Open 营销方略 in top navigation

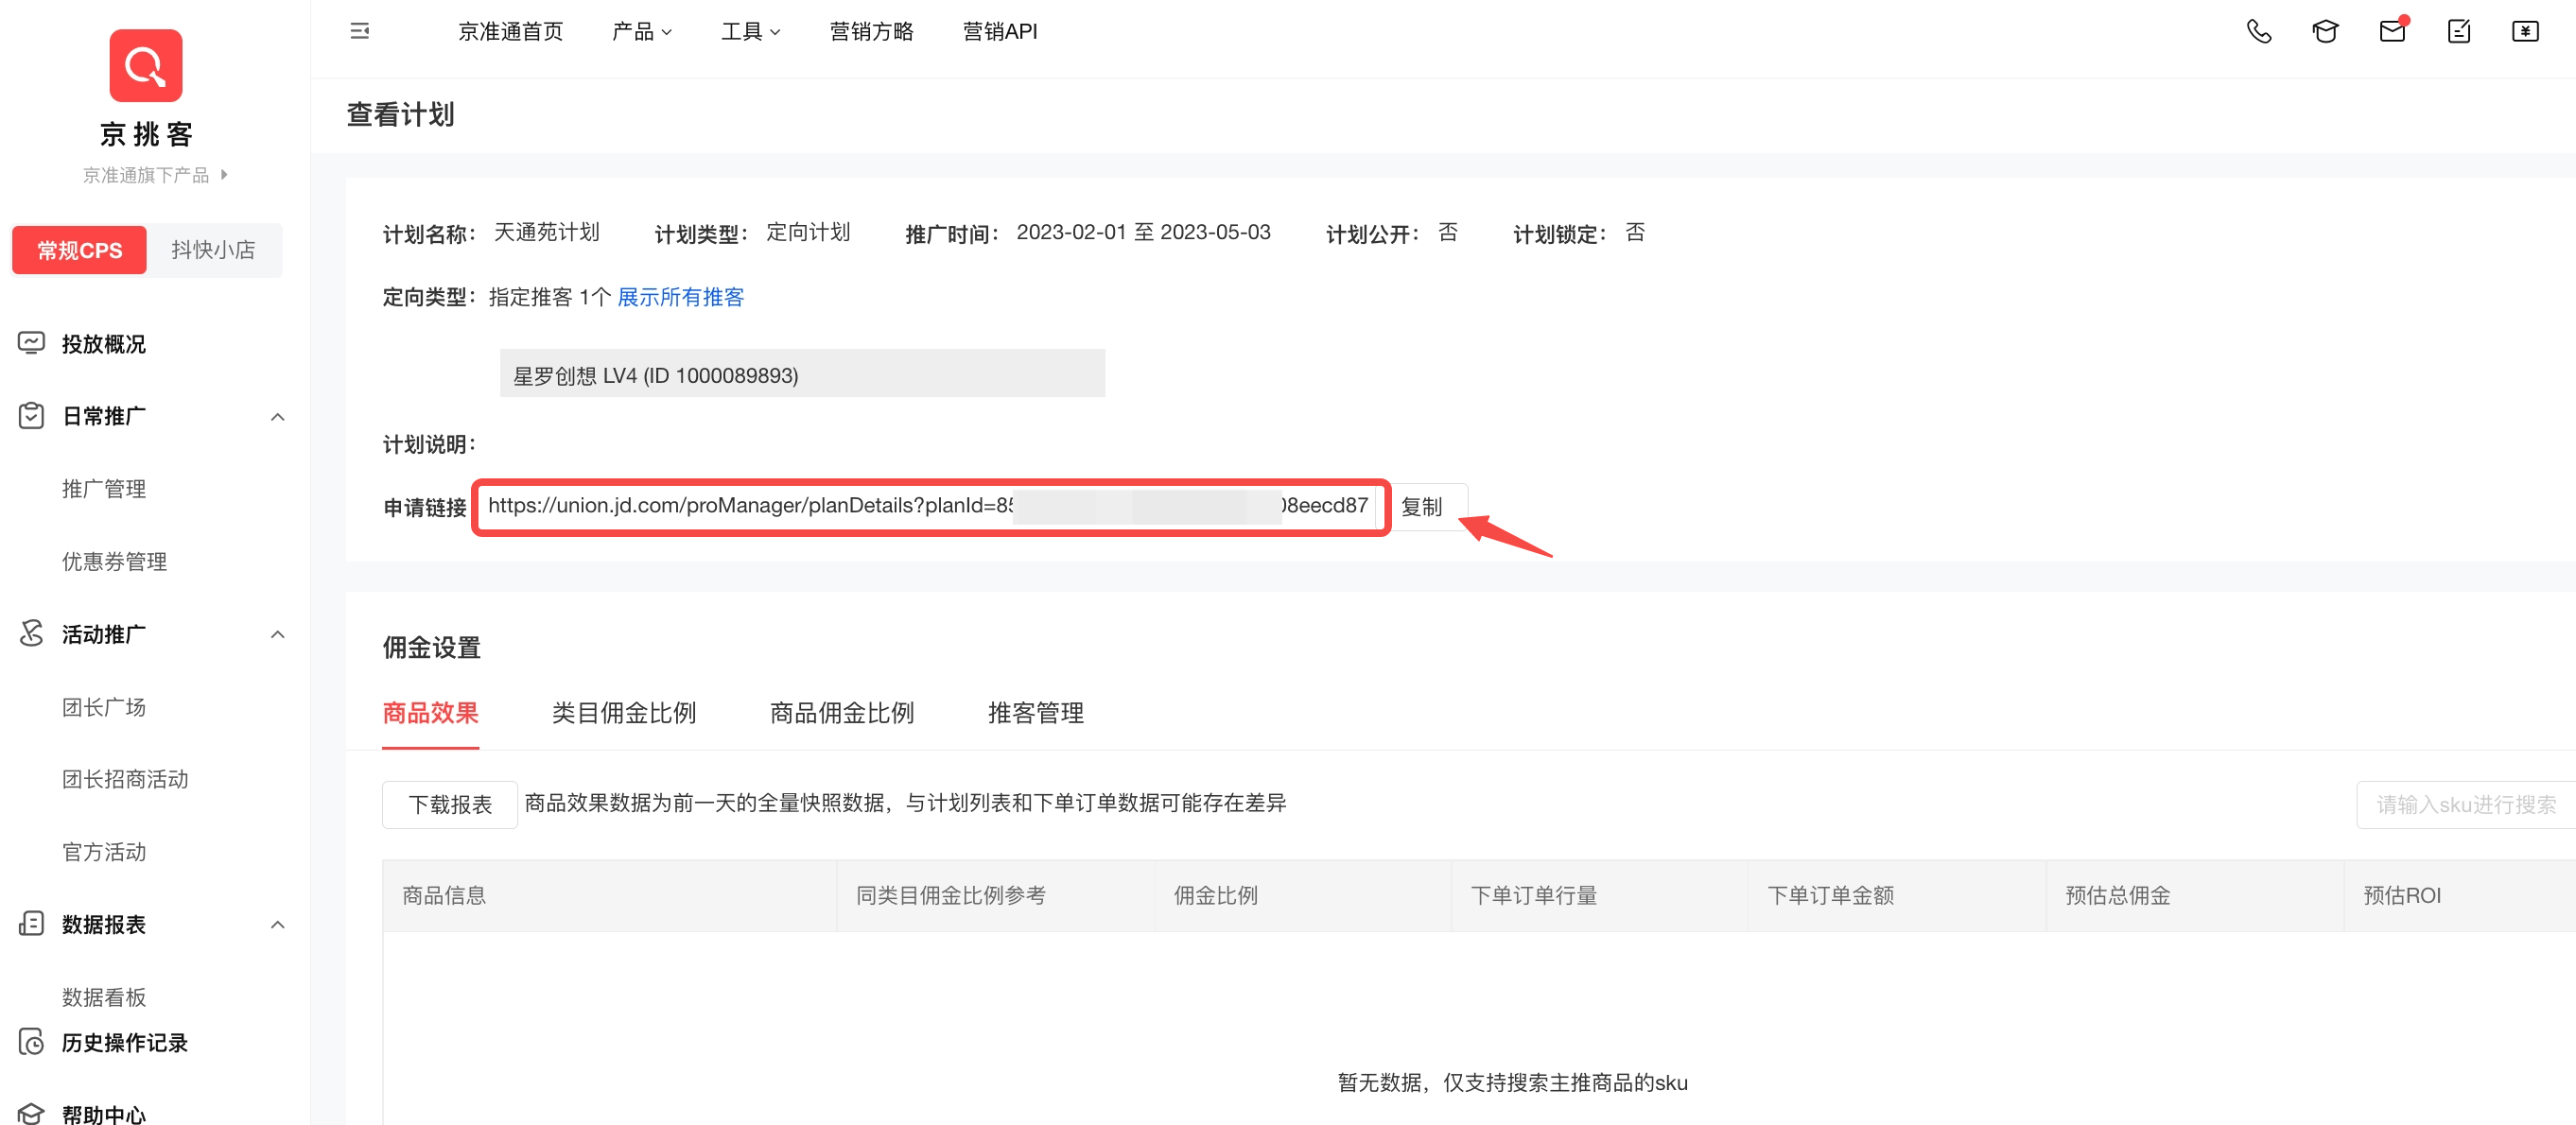[871, 32]
